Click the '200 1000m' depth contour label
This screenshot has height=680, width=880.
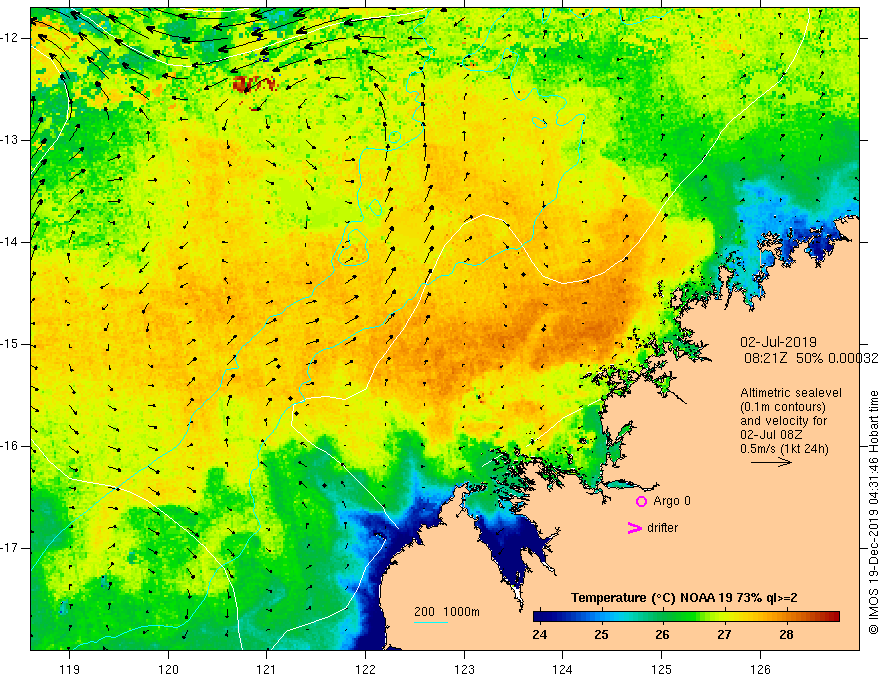[447, 612]
